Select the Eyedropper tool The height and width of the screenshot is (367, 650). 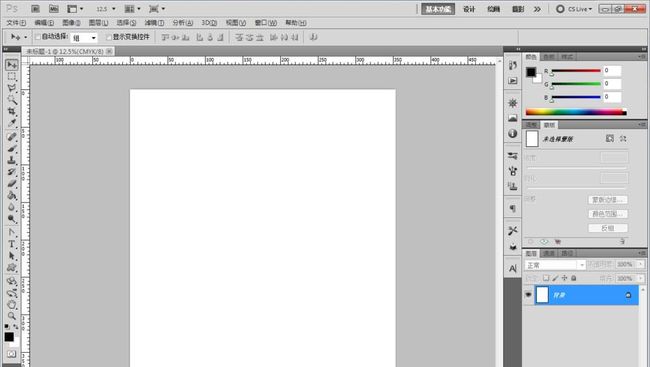click(x=12, y=123)
